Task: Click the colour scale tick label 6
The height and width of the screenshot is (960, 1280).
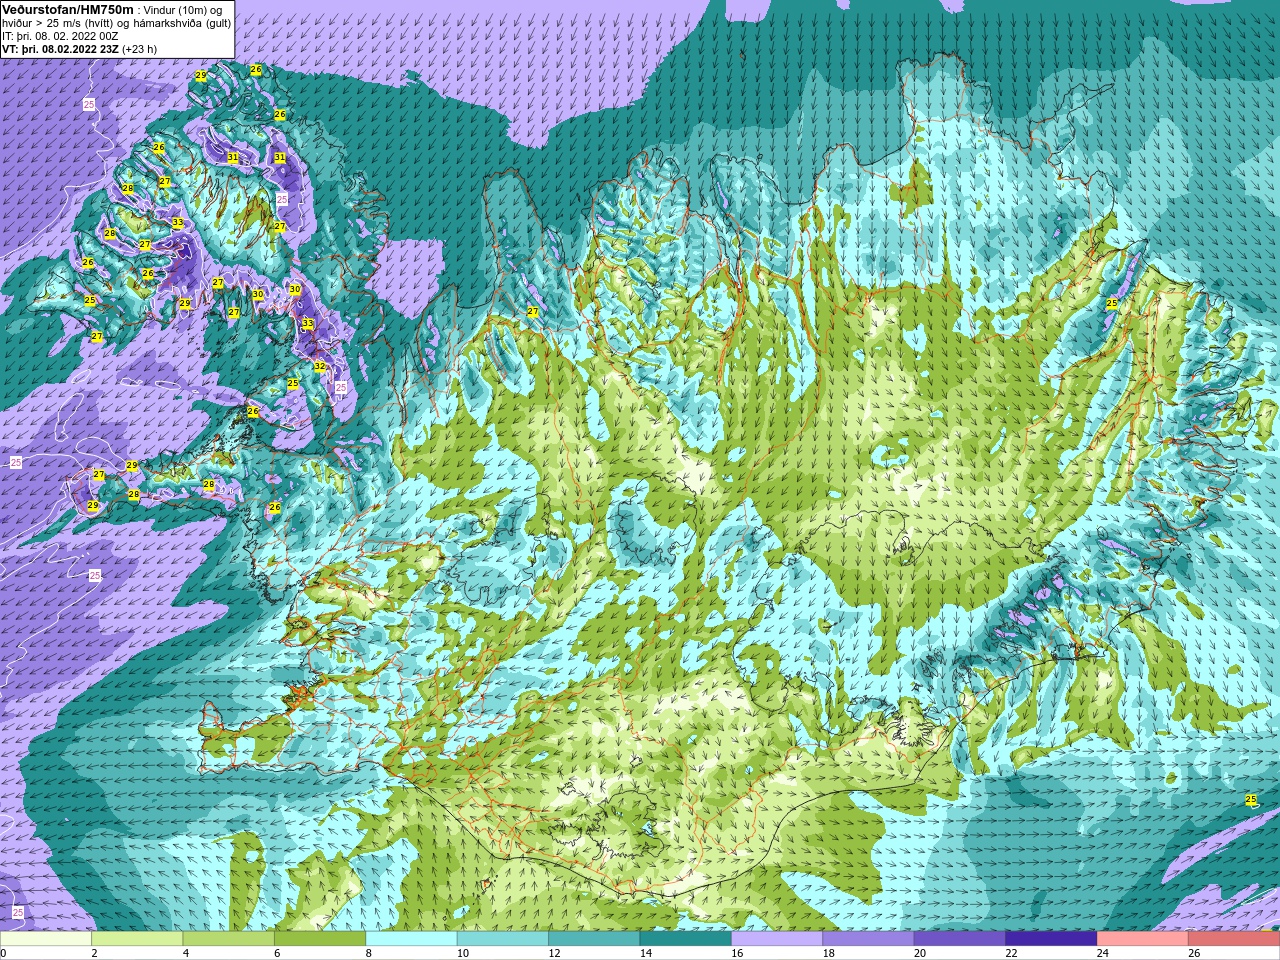Action: point(277,953)
